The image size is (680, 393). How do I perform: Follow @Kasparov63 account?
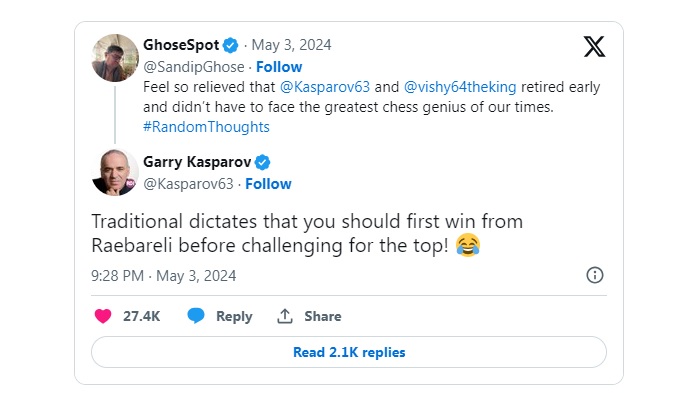pos(268,184)
